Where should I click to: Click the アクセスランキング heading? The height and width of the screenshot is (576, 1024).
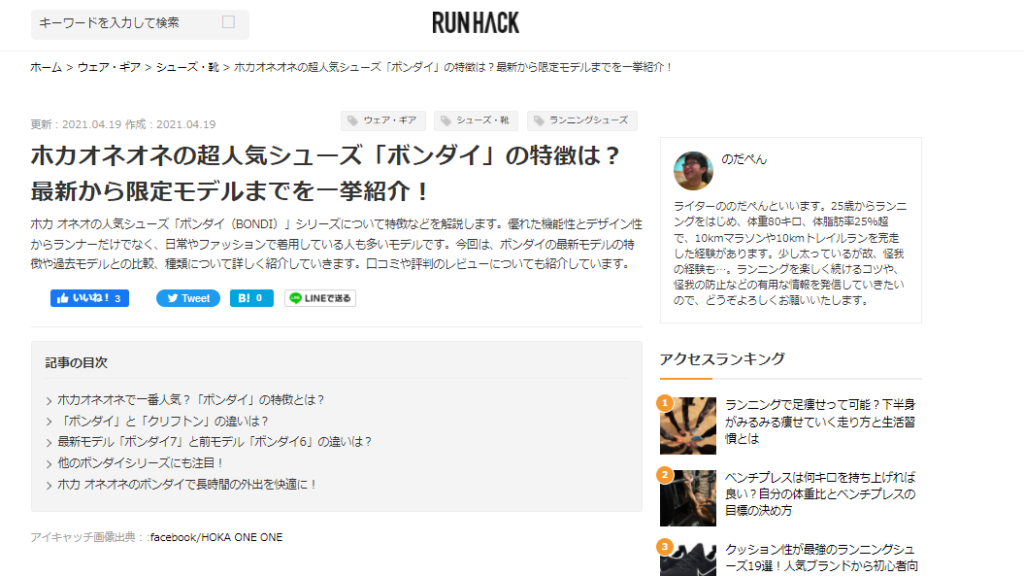pos(722,359)
